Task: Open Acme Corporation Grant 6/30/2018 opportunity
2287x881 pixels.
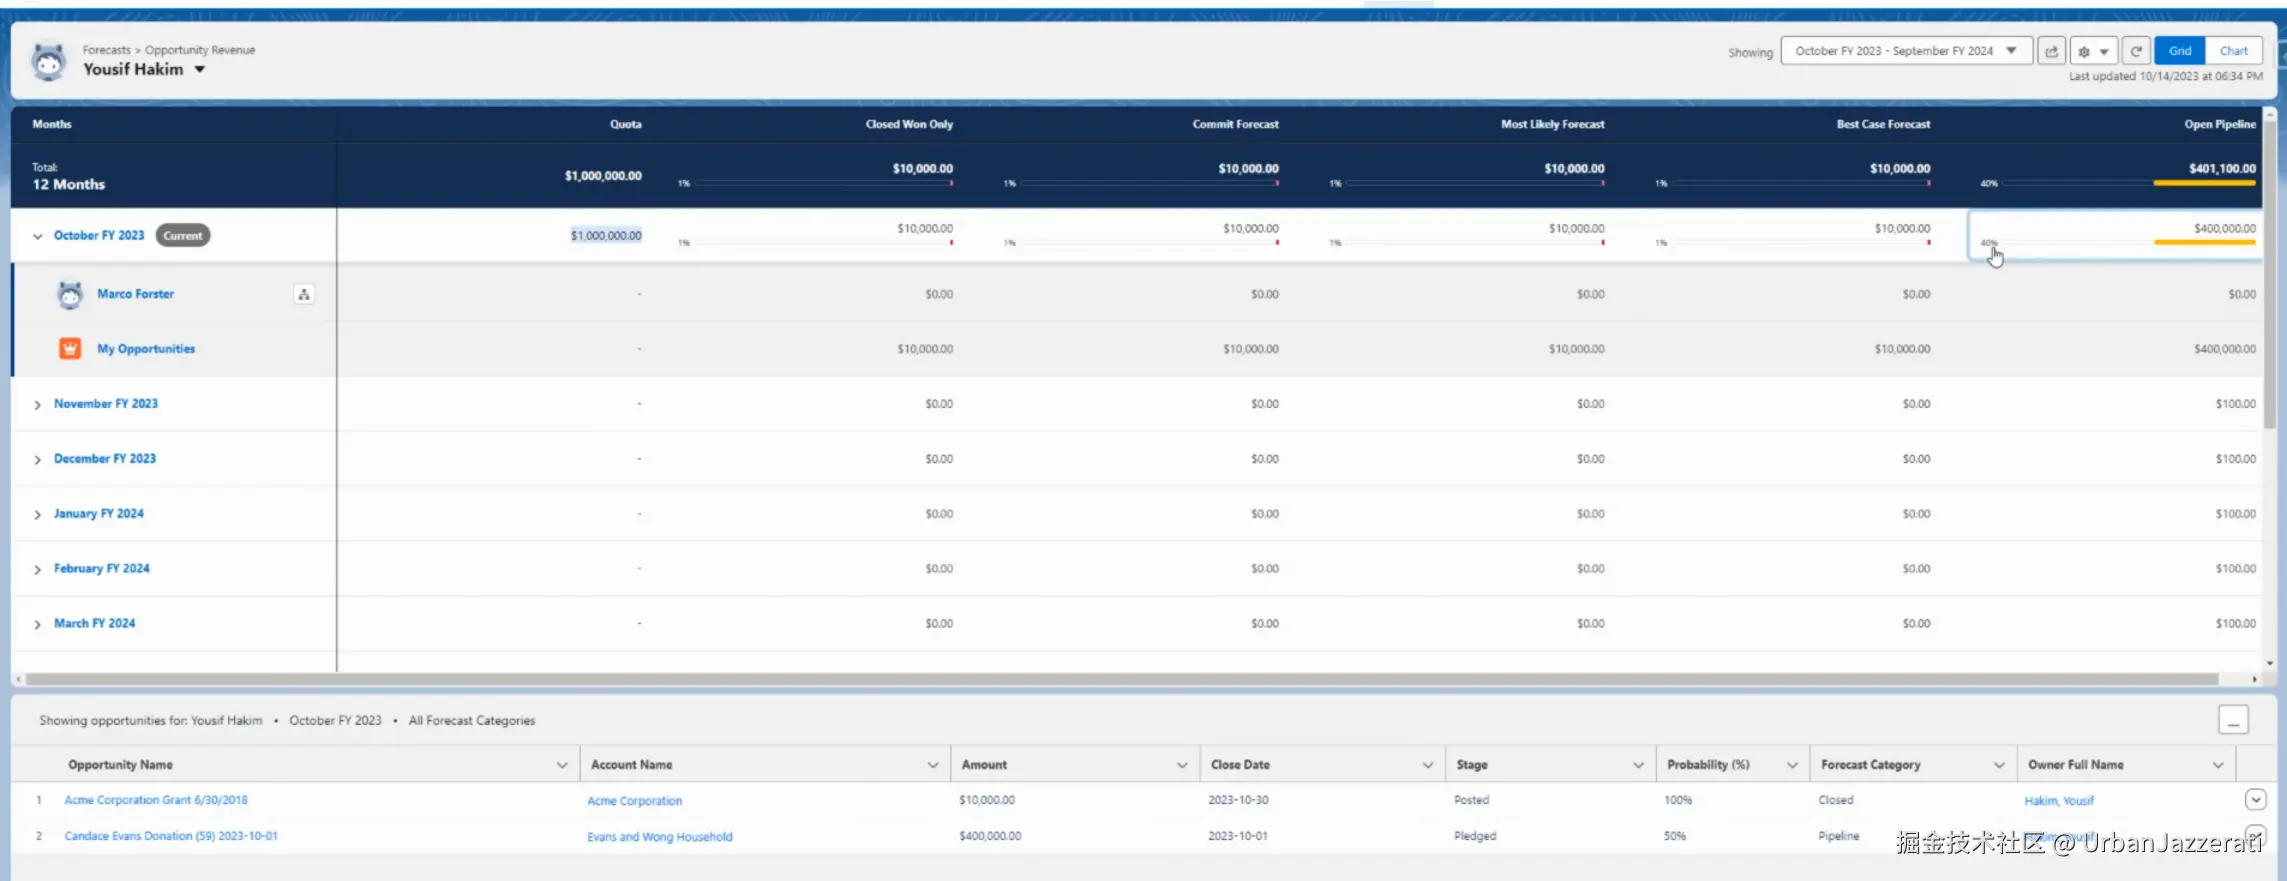Action: [x=156, y=800]
